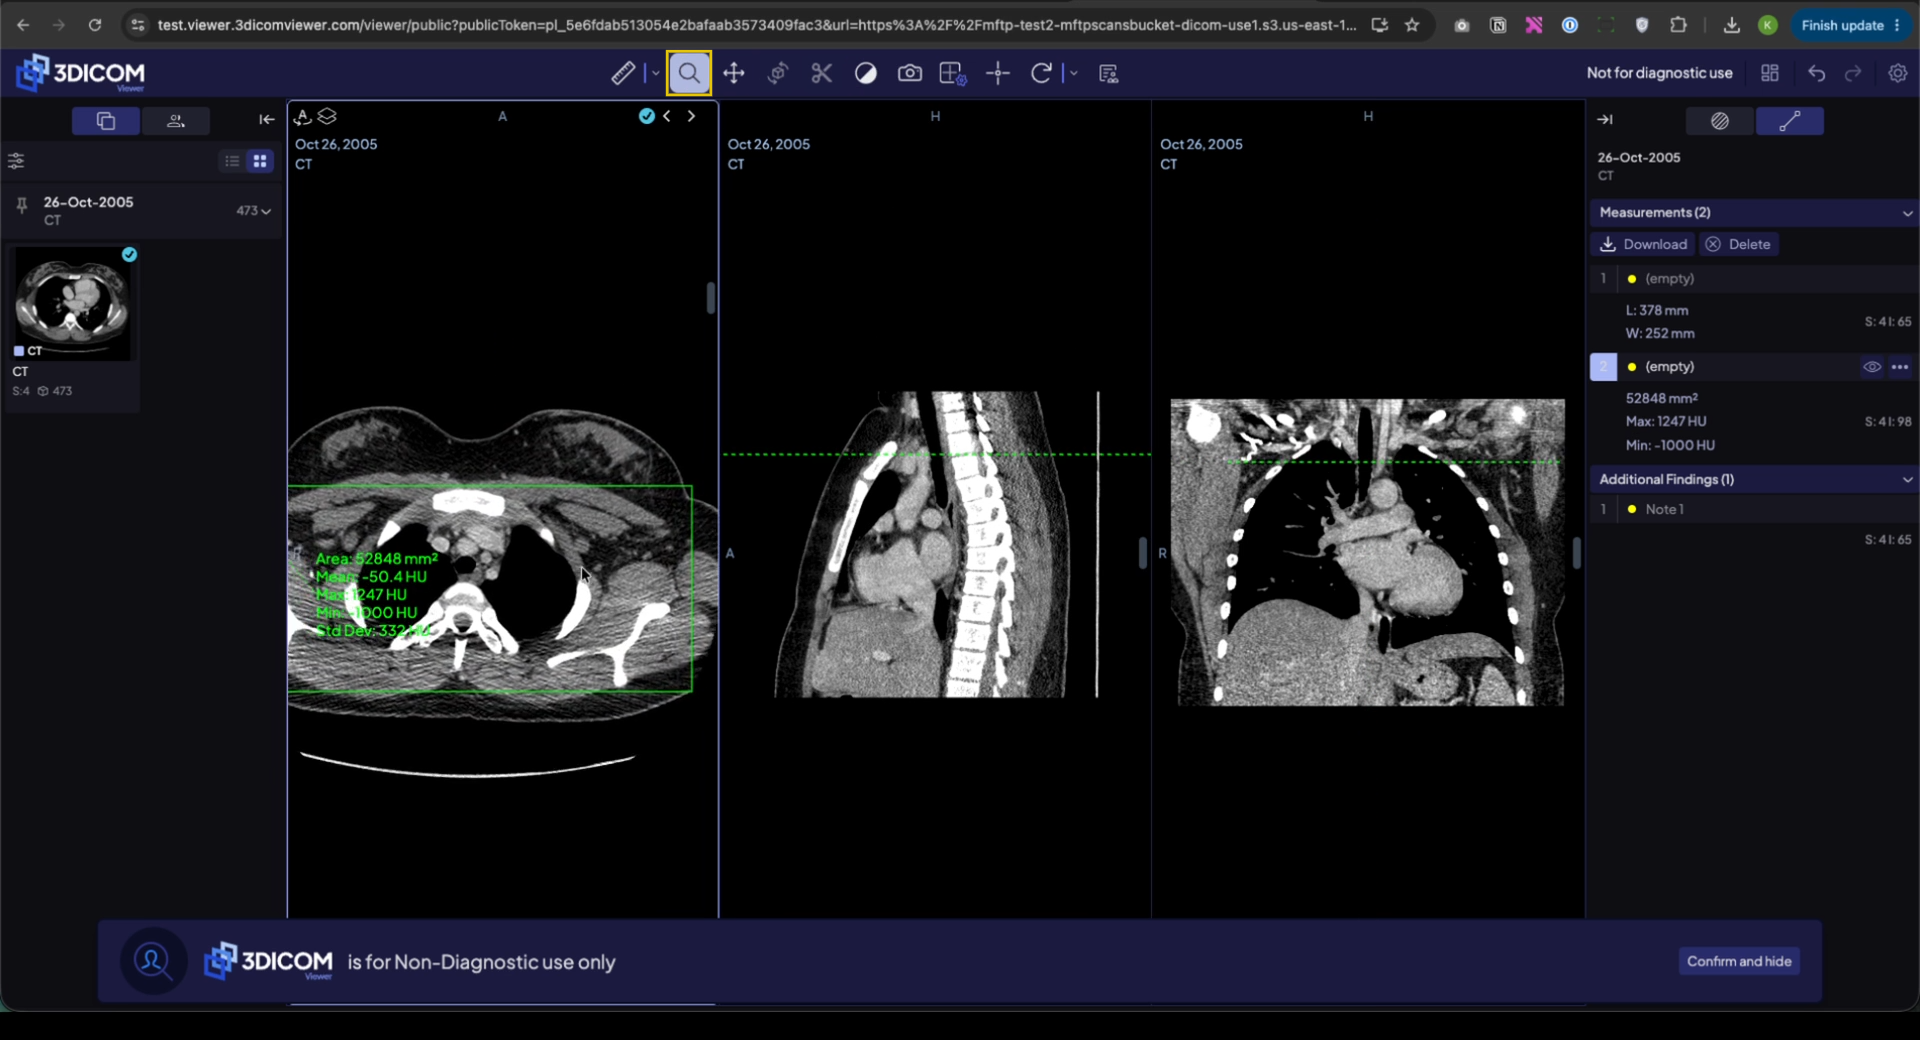Open the measurement tool dropdown arrow
The height and width of the screenshot is (1040, 1920).
[656, 73]
